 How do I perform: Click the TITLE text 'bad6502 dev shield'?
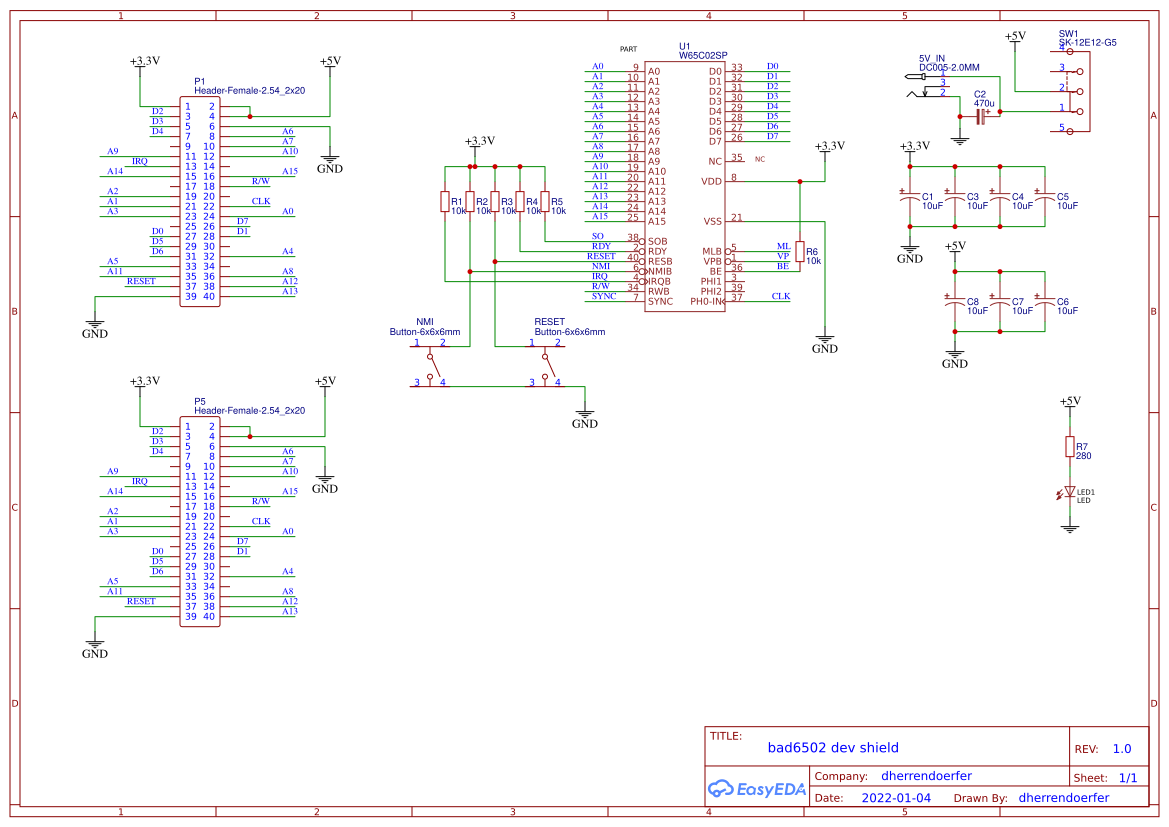click(x=832, y=747)
